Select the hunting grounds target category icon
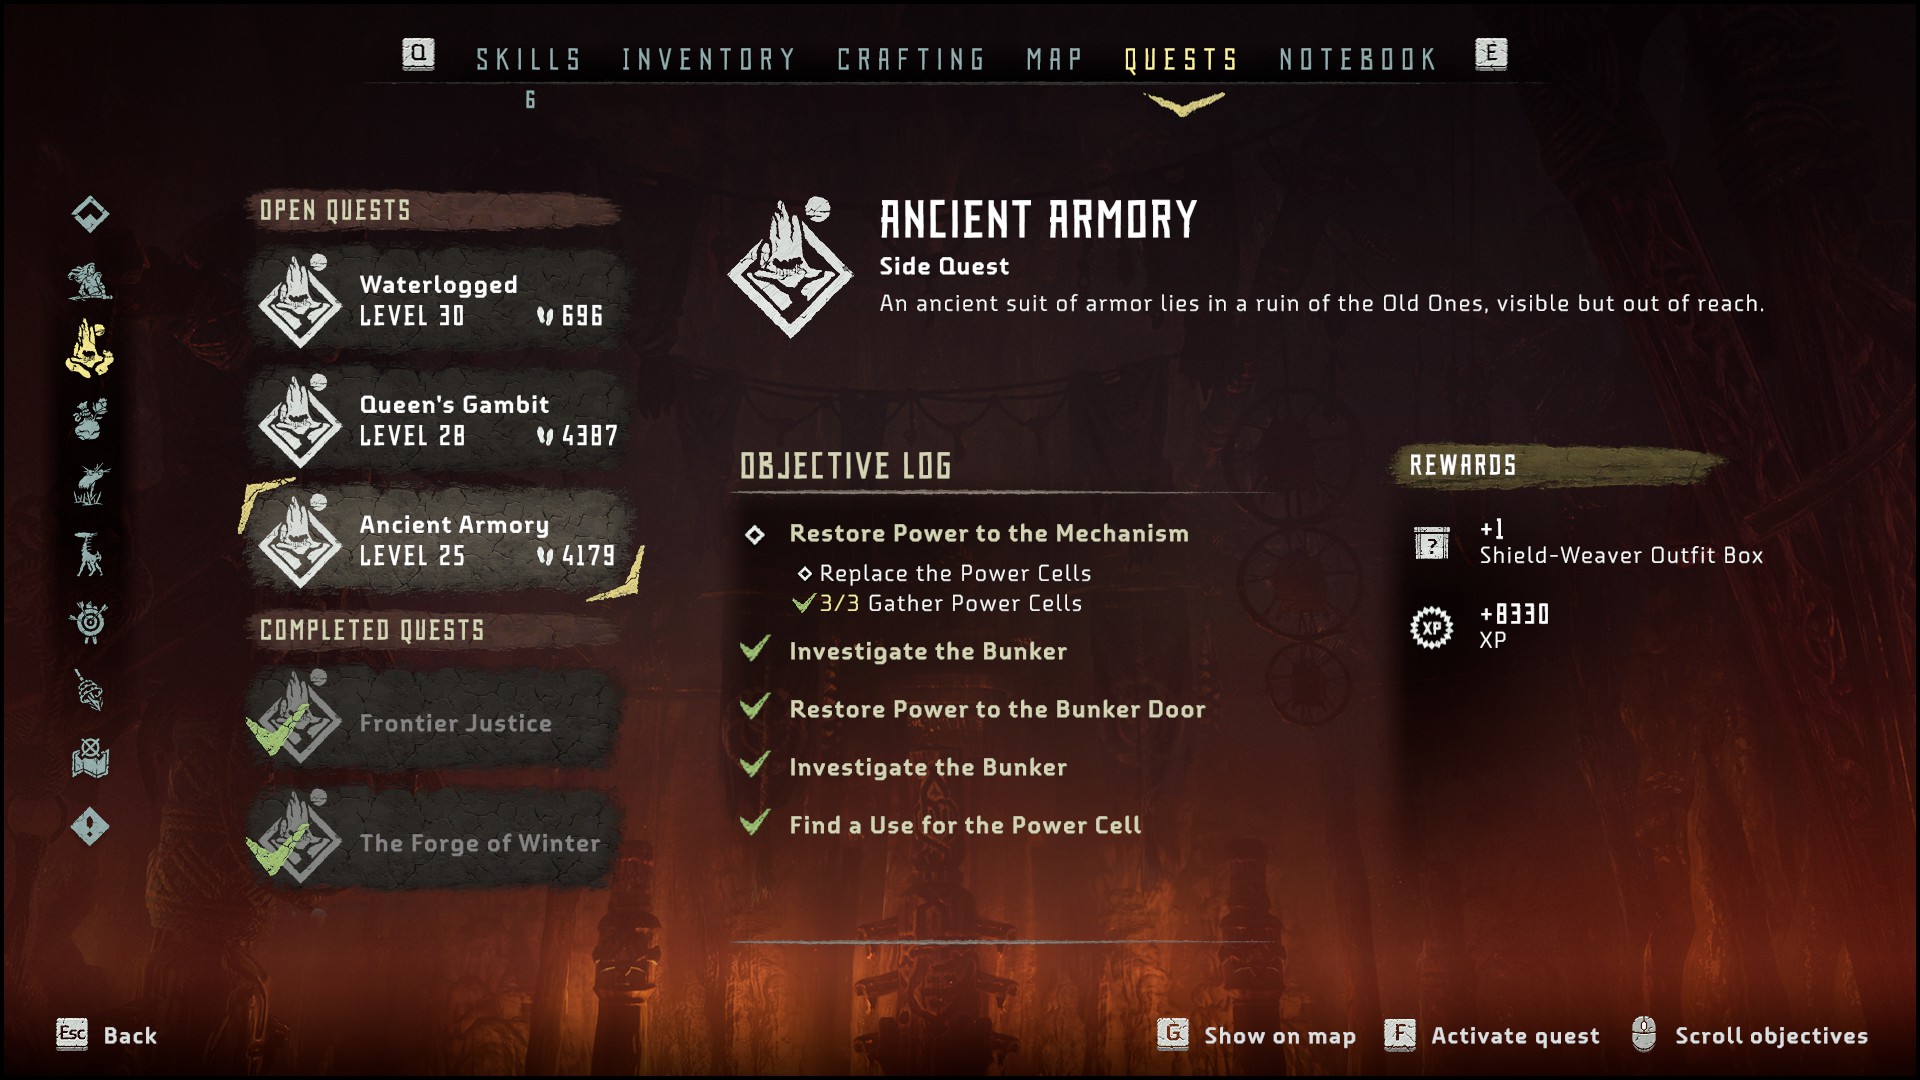1920x1080 pixels. point(90,622)
